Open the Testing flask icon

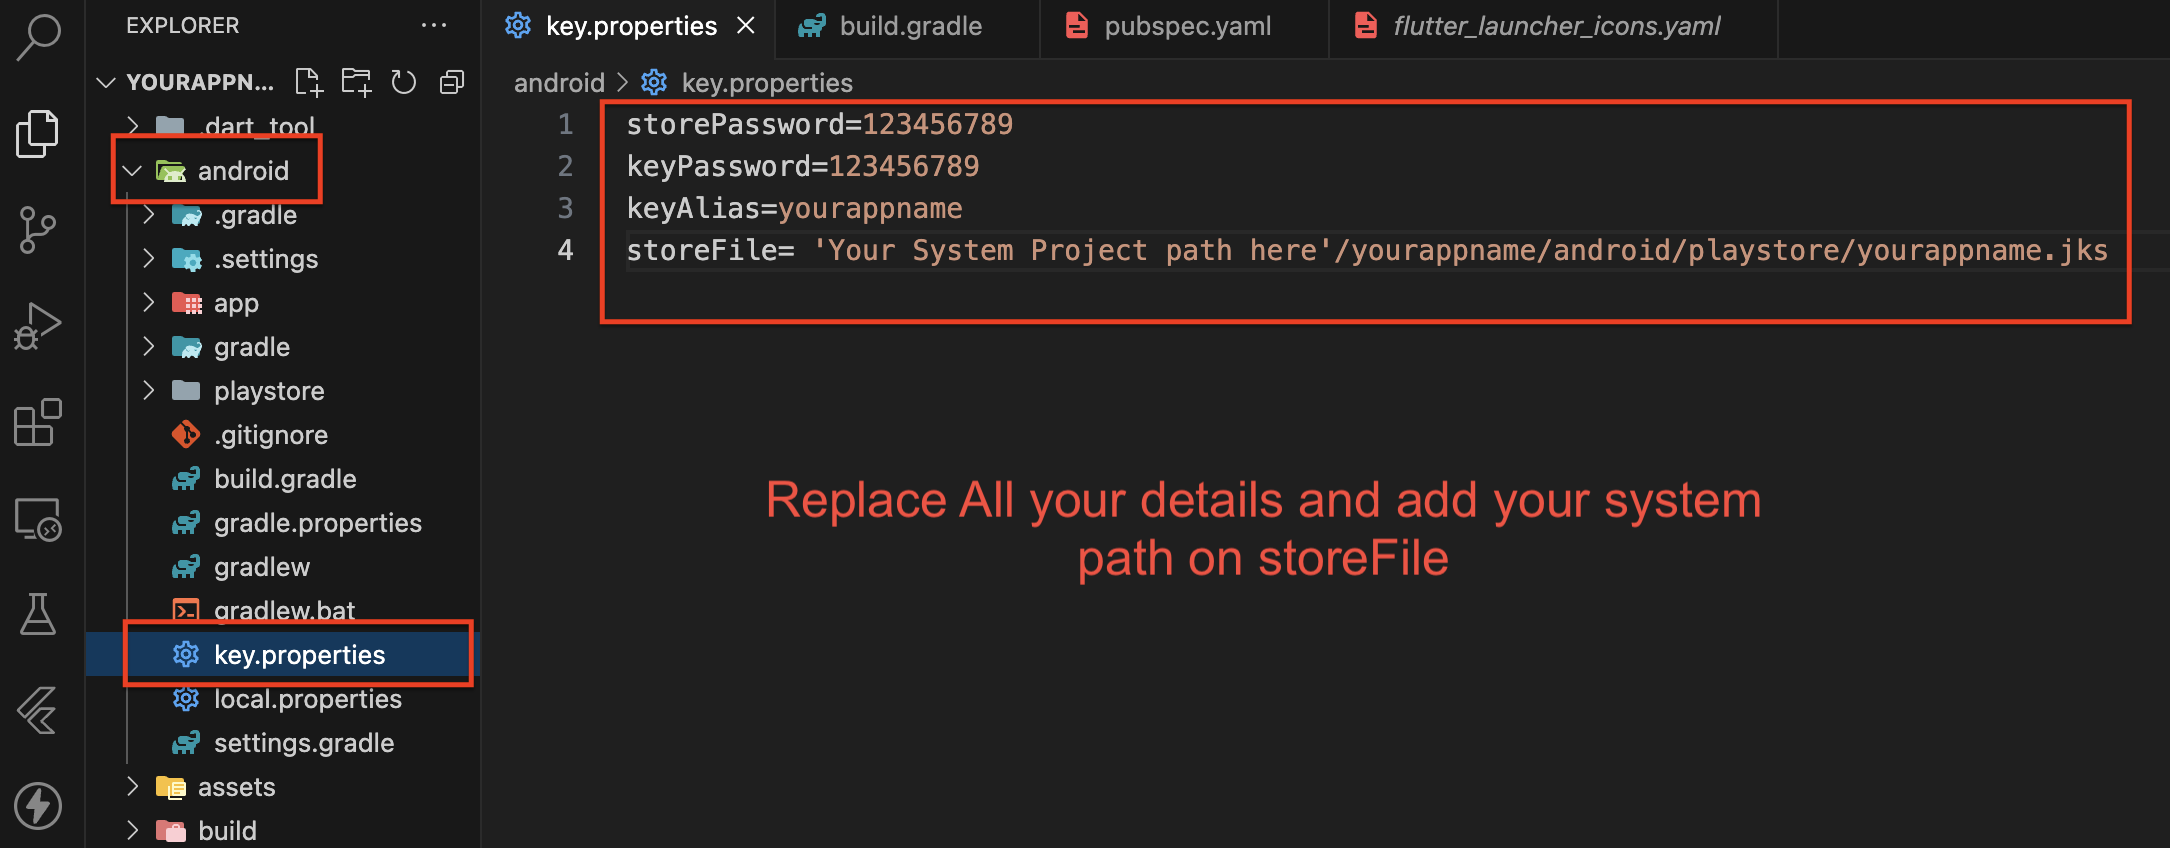pyautogui.click(x=38, y=614)
